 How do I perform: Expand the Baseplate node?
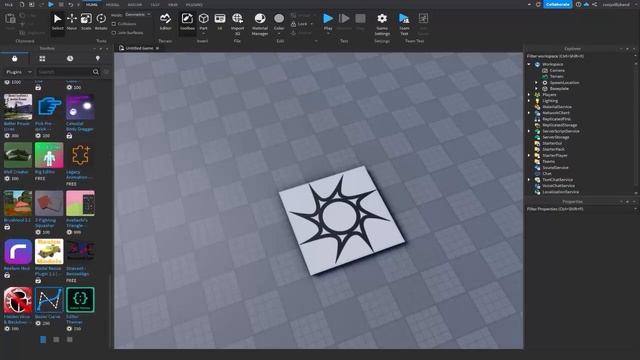536,89
